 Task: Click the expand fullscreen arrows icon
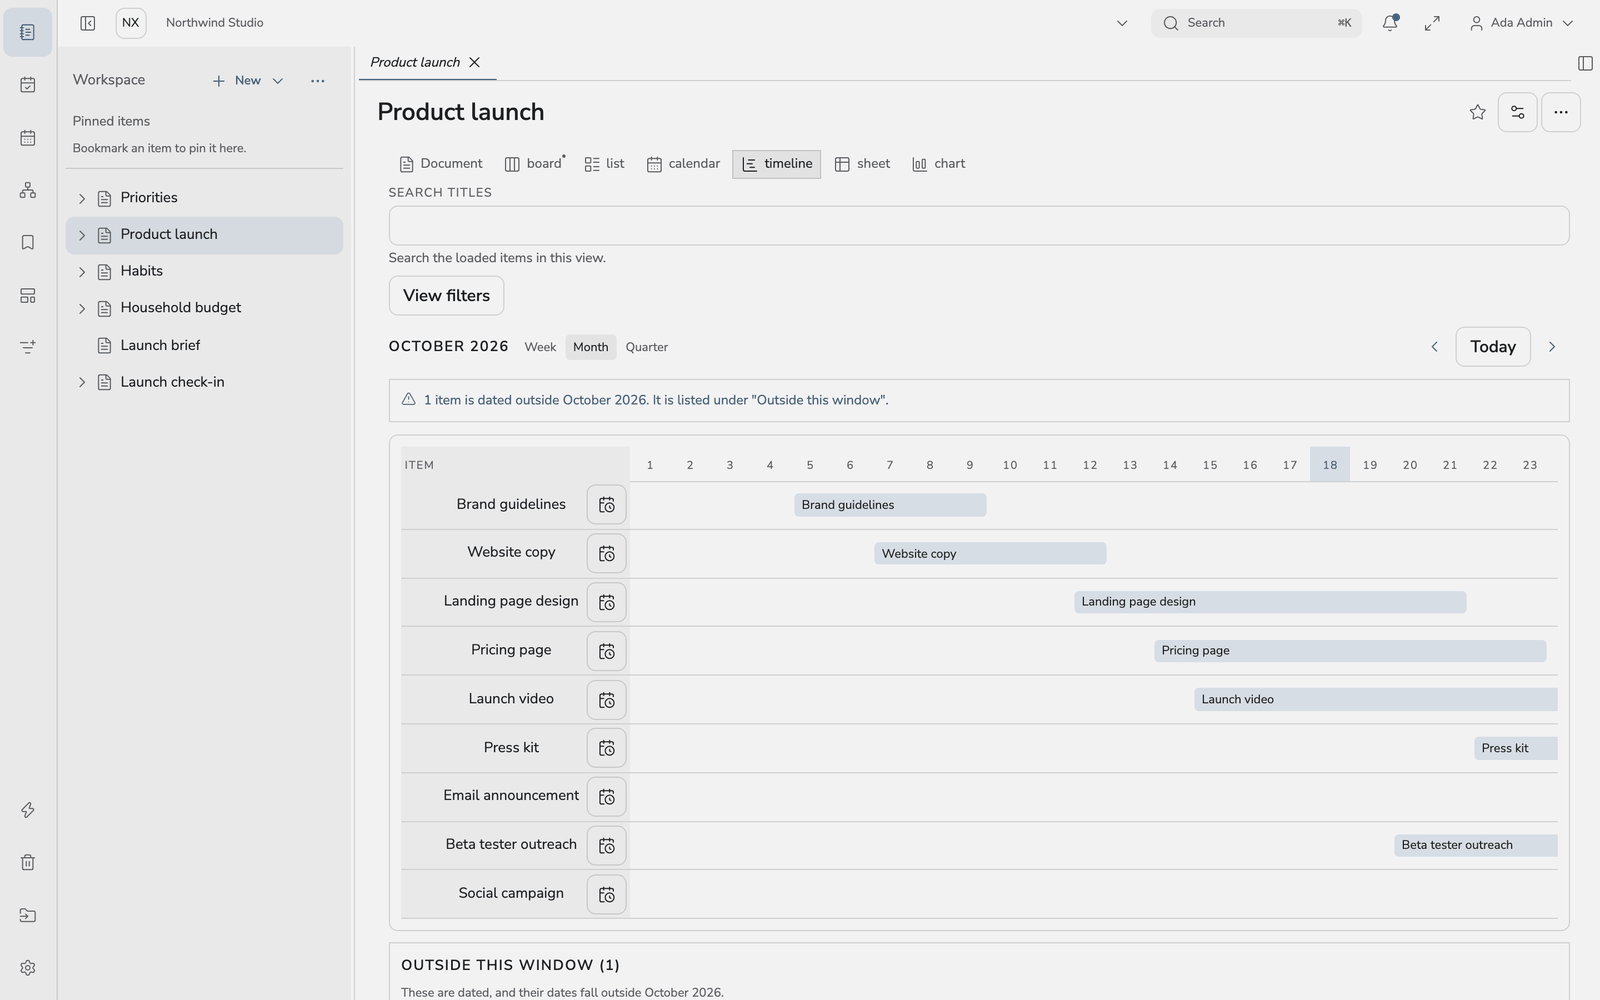click(1432, 23)
